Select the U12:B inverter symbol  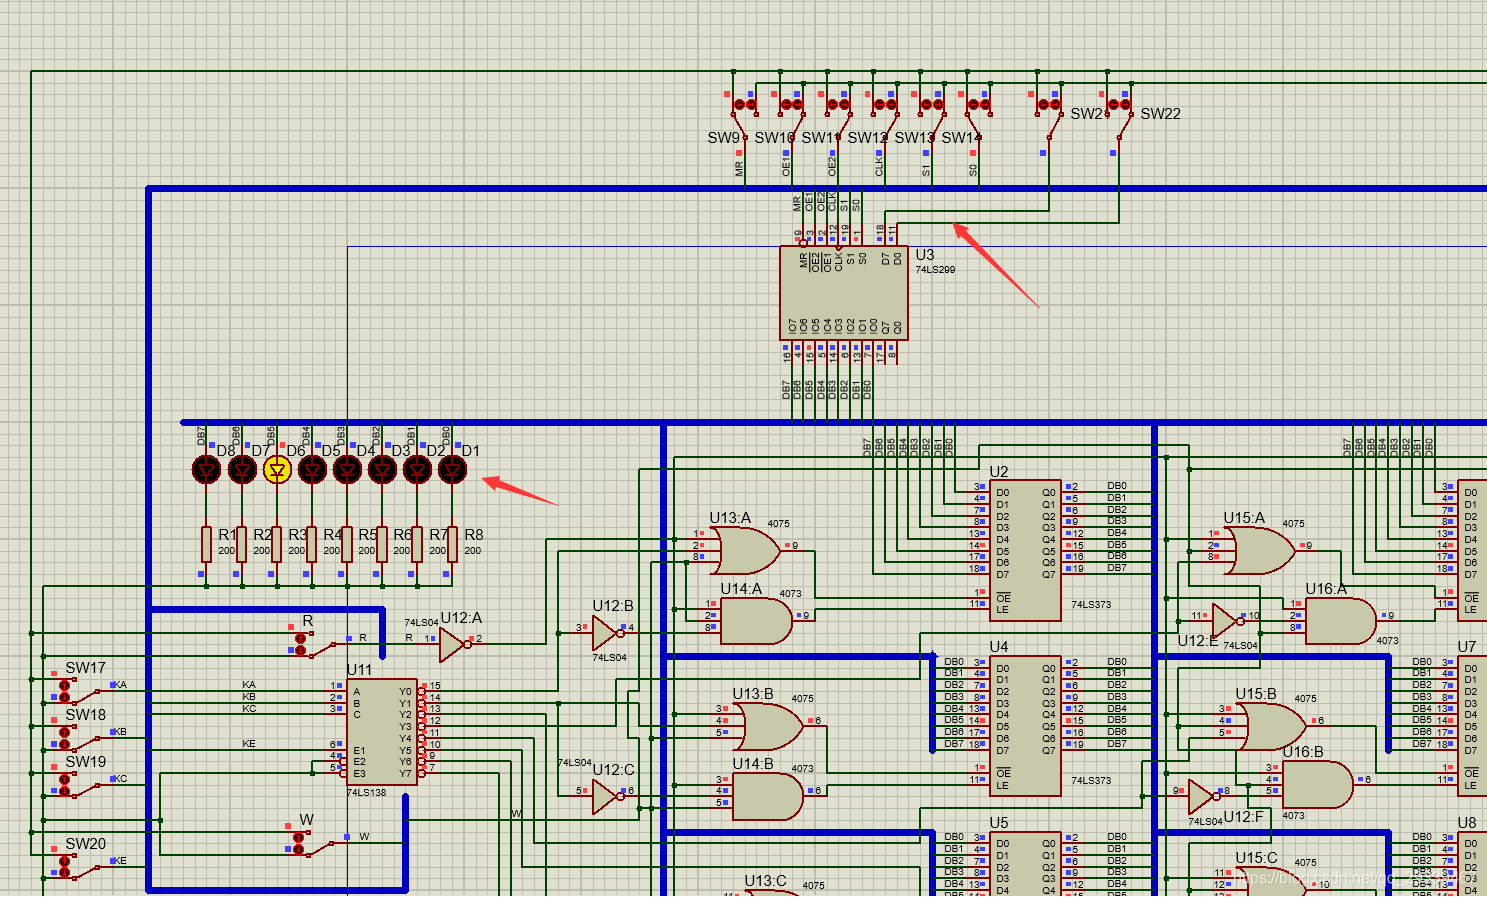pyautogui.click(x=606, y=633)
